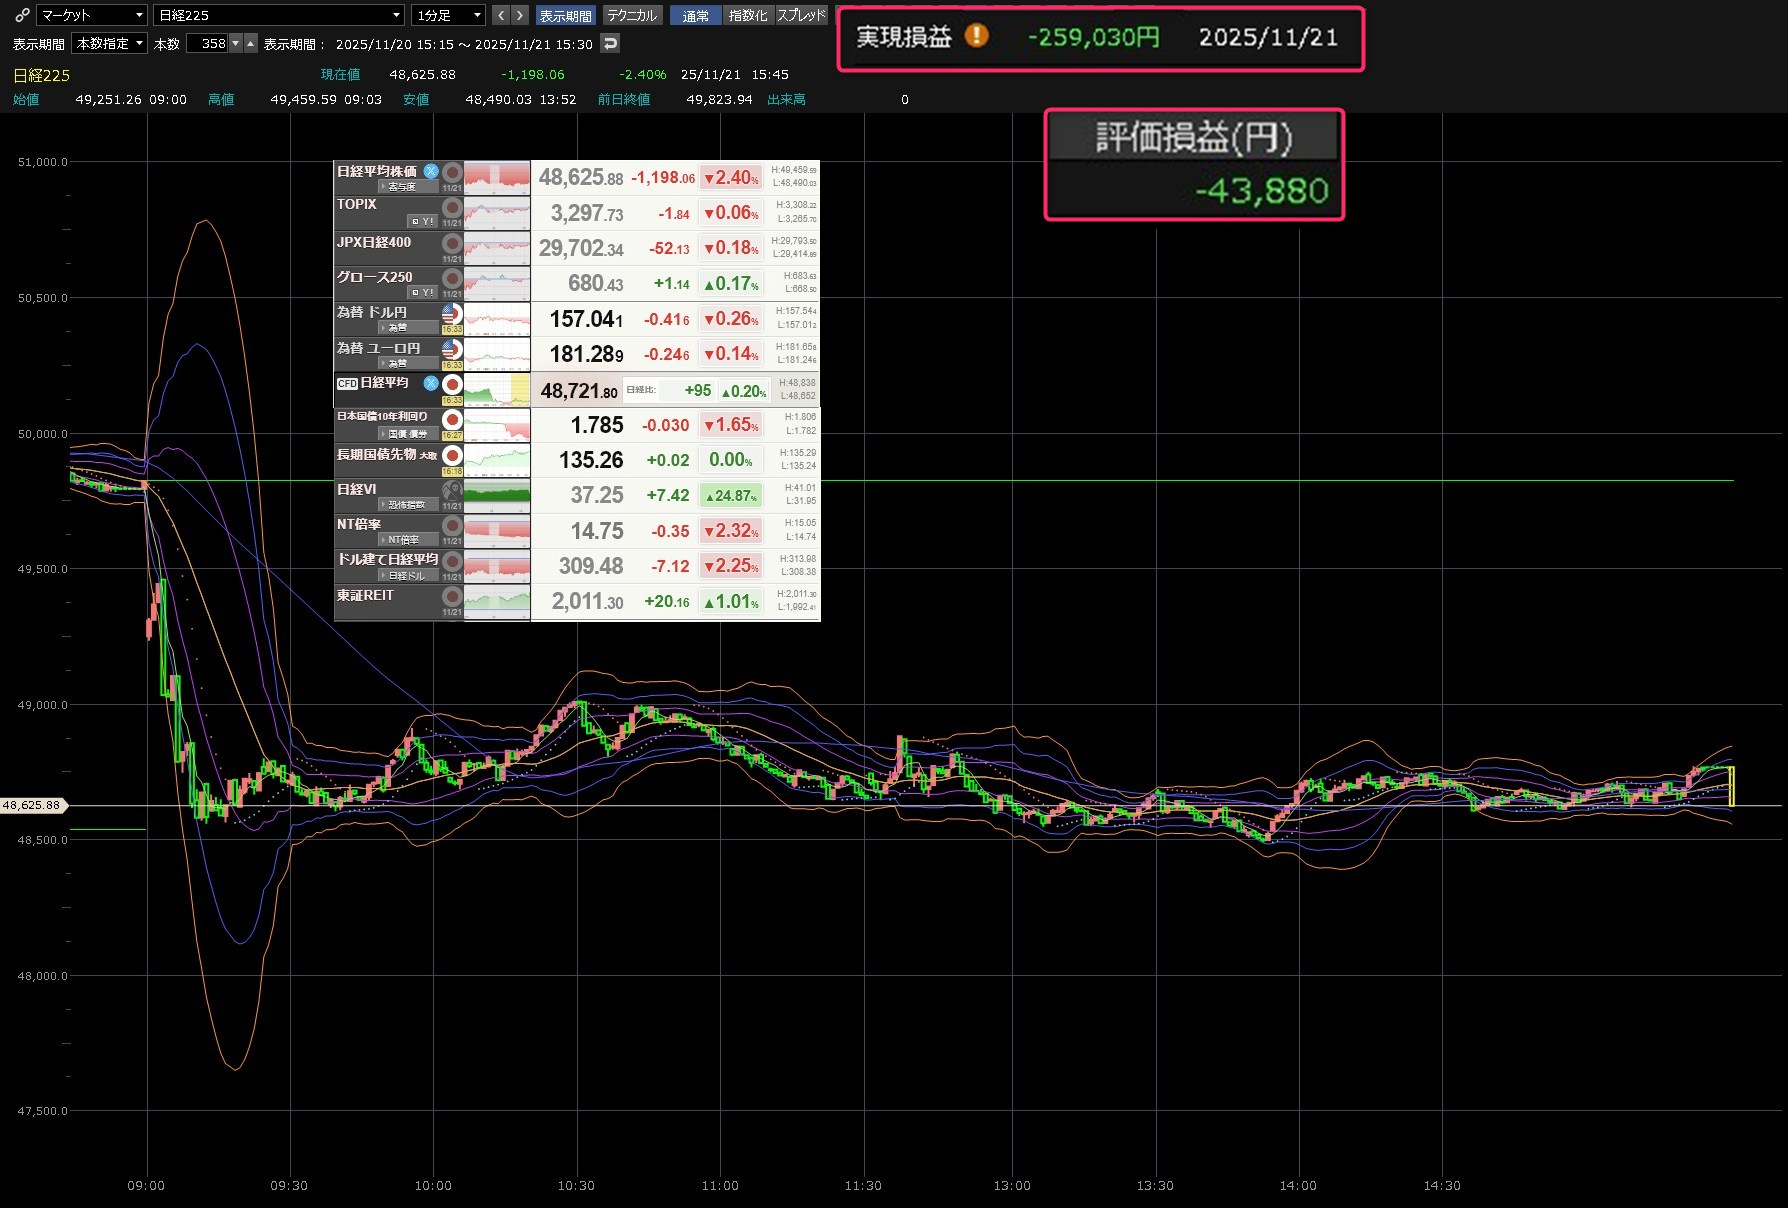
Task: Click the X share icon next to CFD日経平均
Action: (x=431, y=383)
